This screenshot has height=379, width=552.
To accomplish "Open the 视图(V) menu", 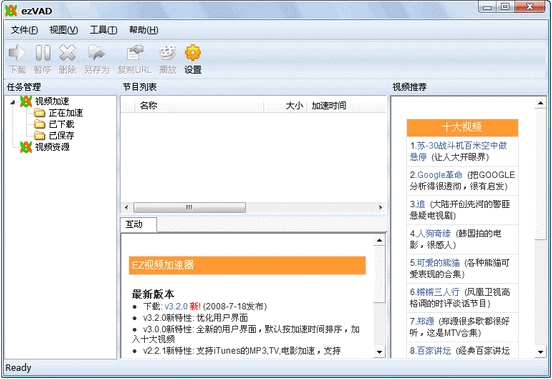I will tap(64, 30).
